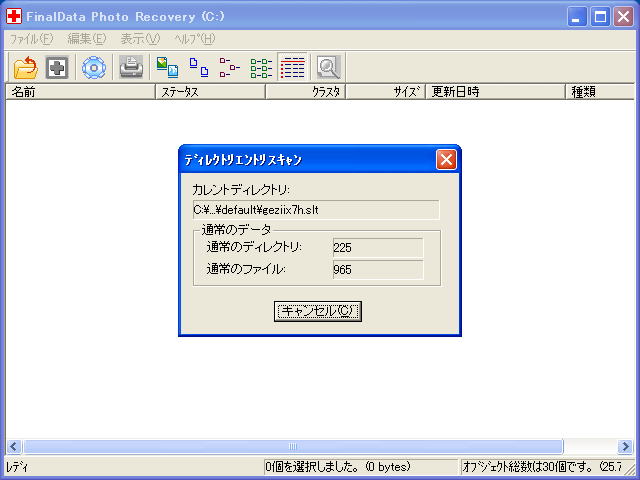The width and height of the screenshot is (640, 480).
Task: Click the red cross application icon in the title bar
Action: click(14, 16)
